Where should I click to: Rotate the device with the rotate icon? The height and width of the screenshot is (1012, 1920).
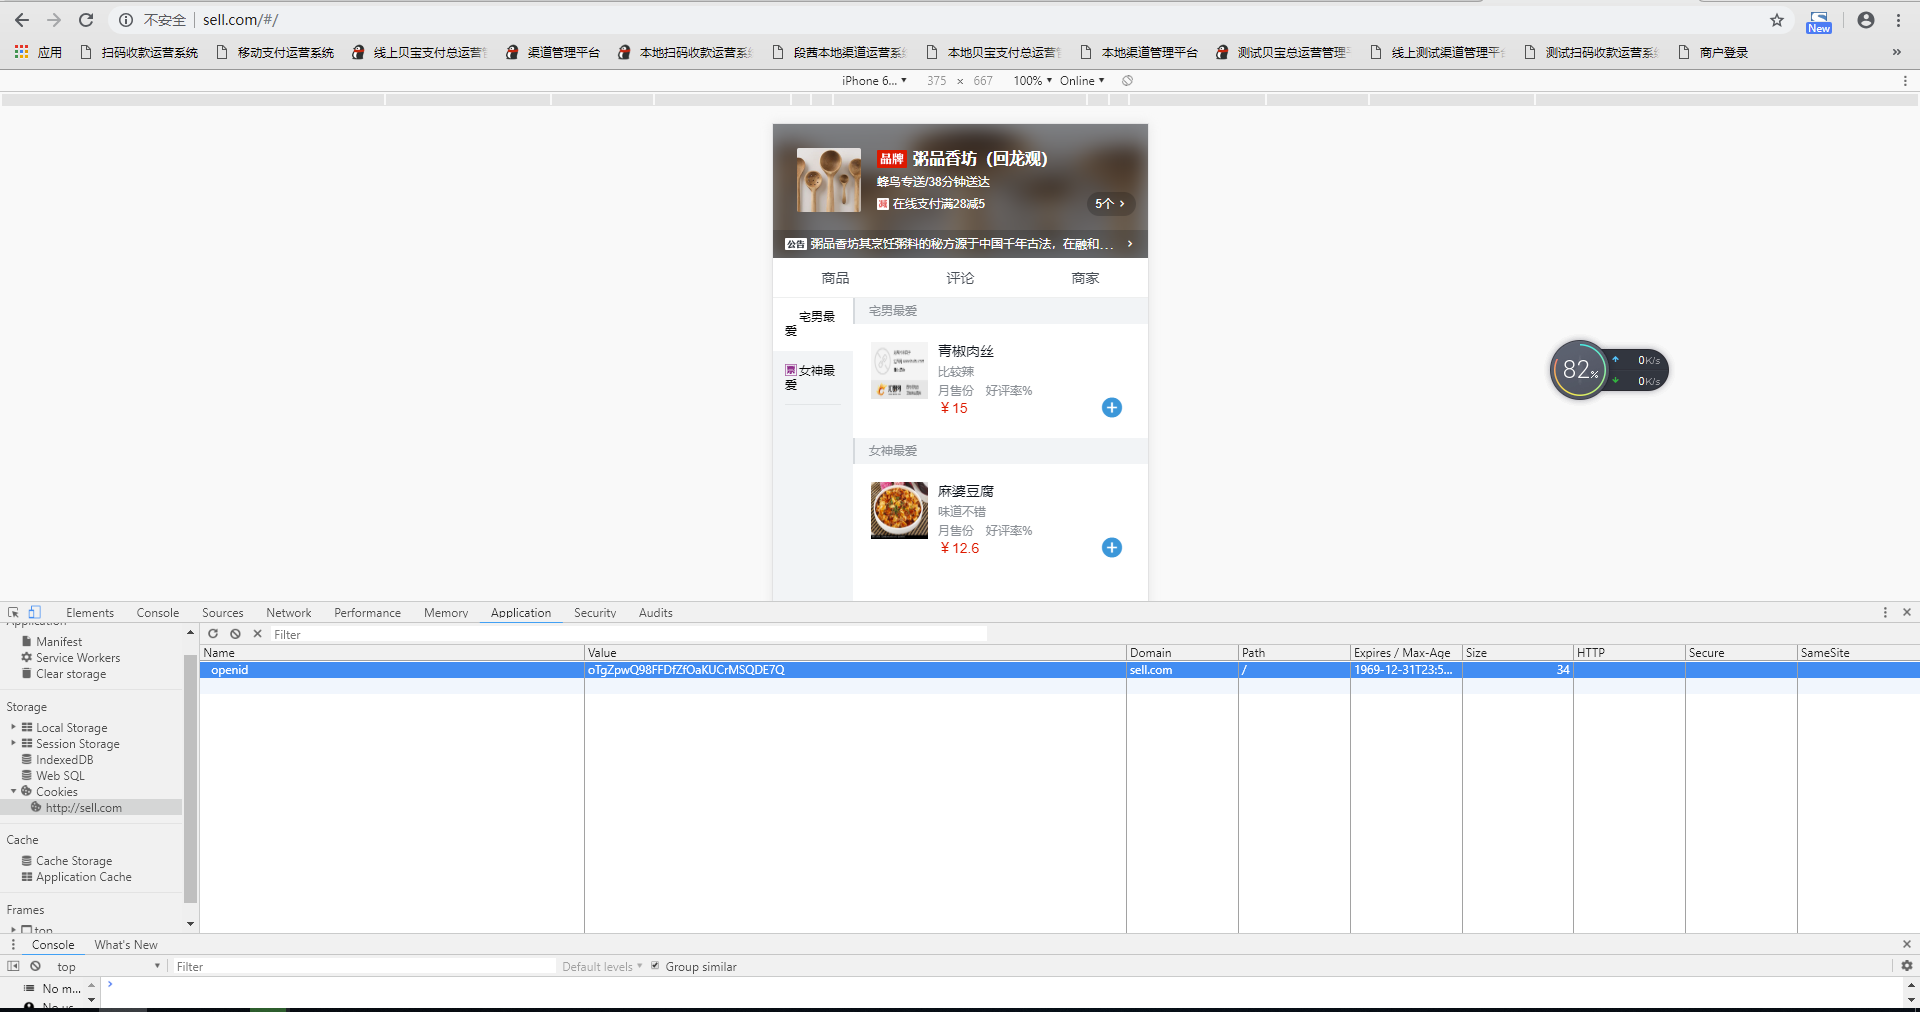pos(1127,81)
